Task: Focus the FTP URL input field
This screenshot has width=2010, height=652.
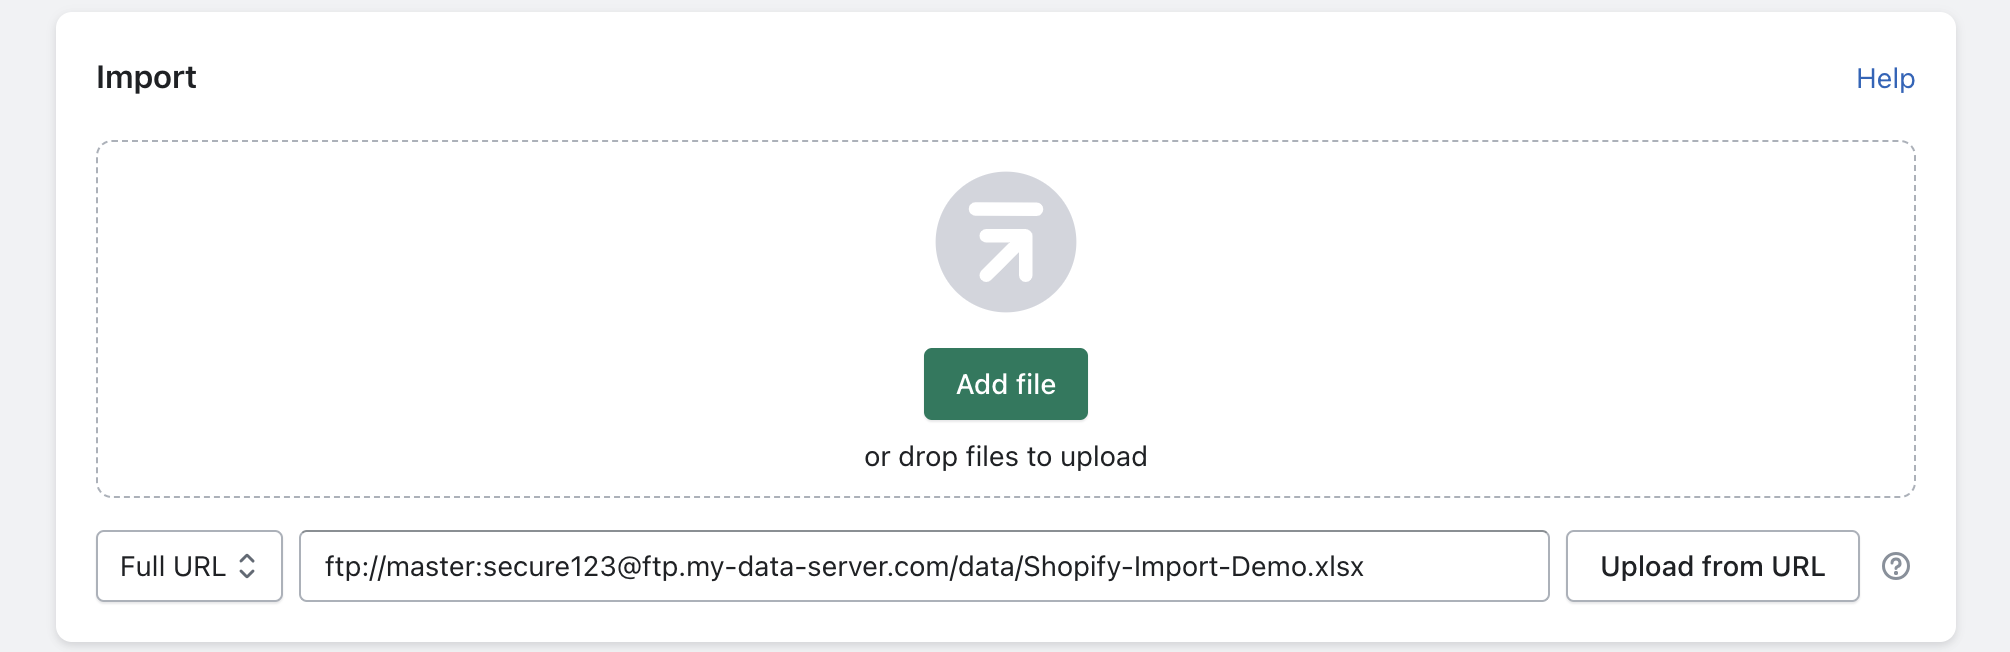Action: coord(923,566)
